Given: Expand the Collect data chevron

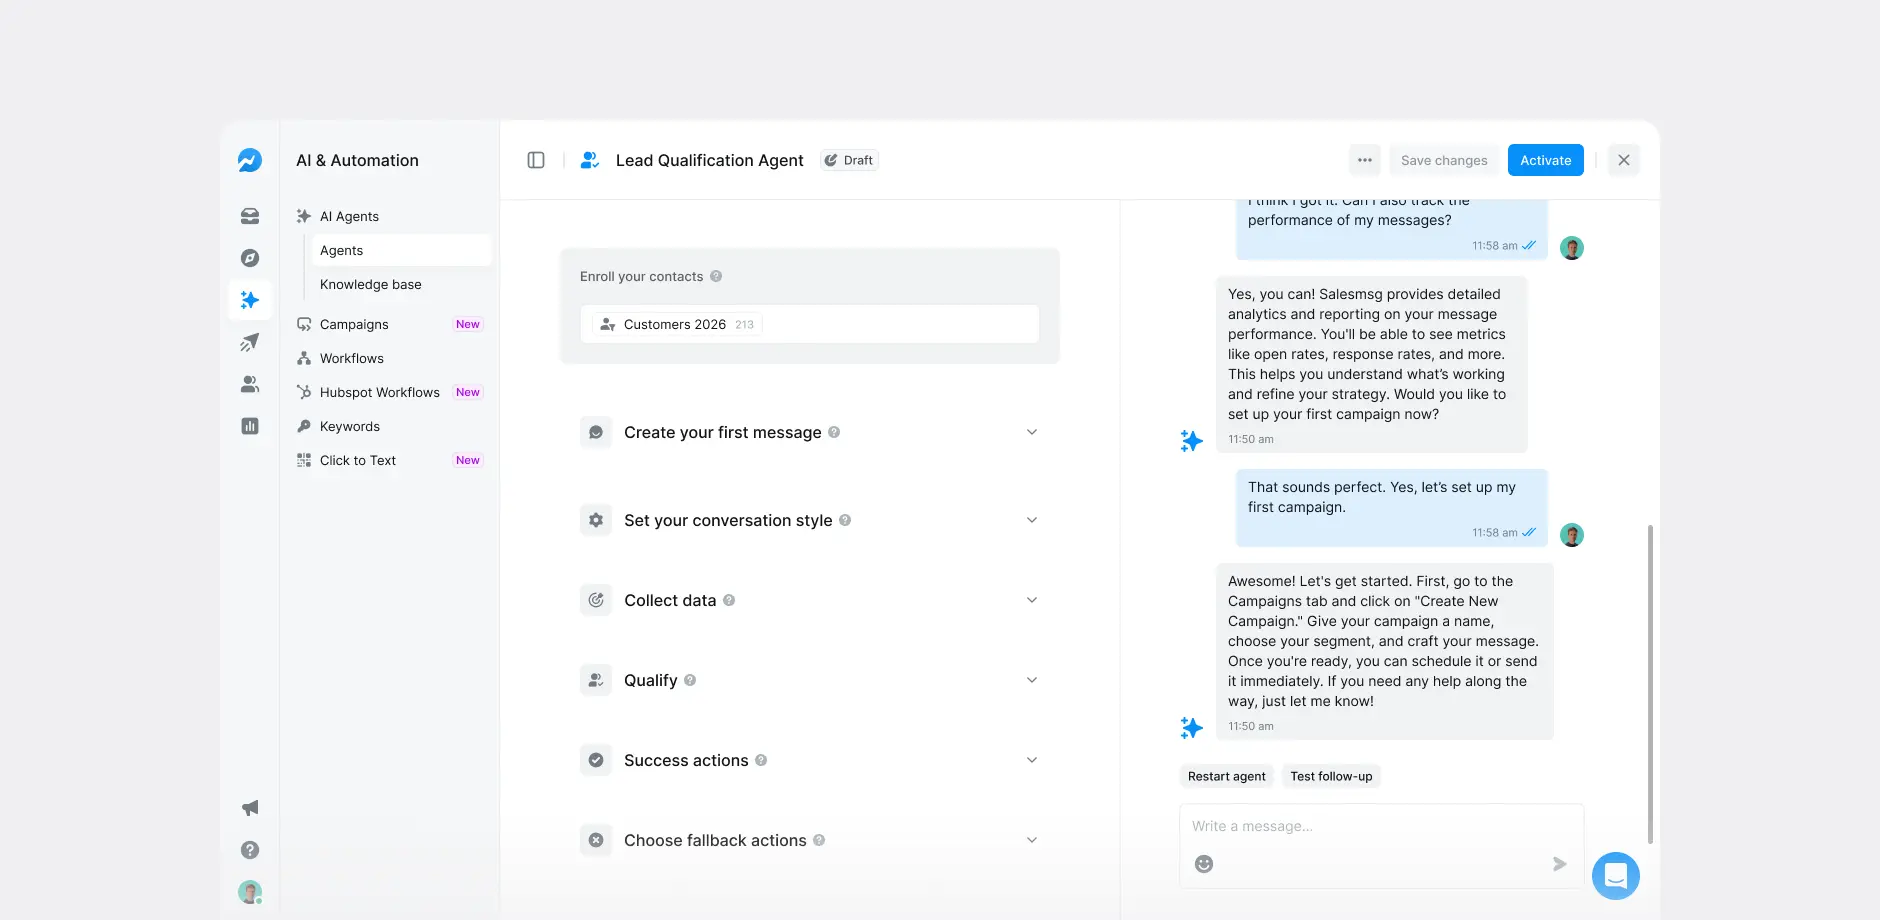Looking at the screenshot, I should 1032,600.
